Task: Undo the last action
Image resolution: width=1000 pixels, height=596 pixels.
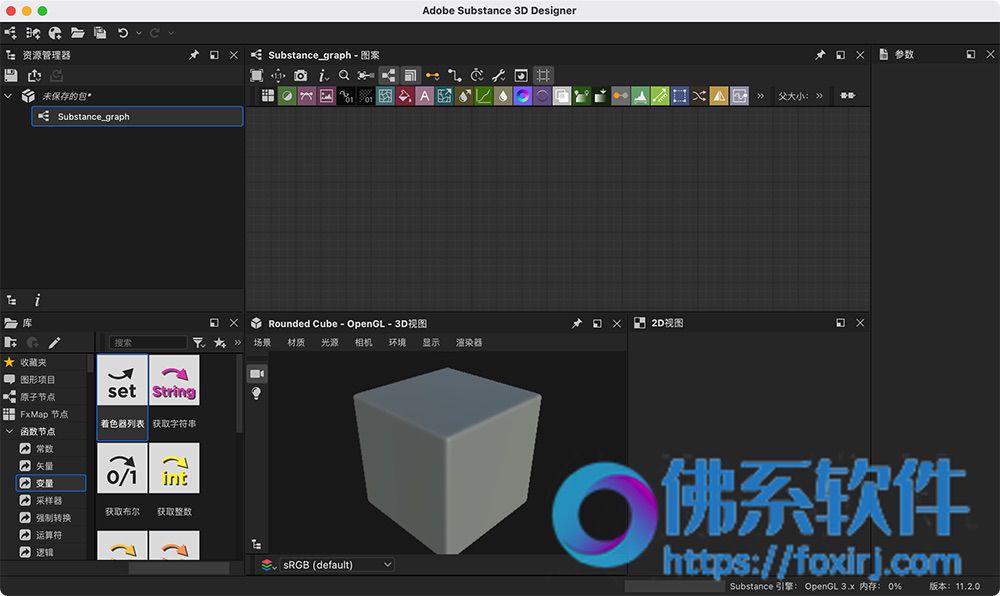Action: (x=123, y=33)
